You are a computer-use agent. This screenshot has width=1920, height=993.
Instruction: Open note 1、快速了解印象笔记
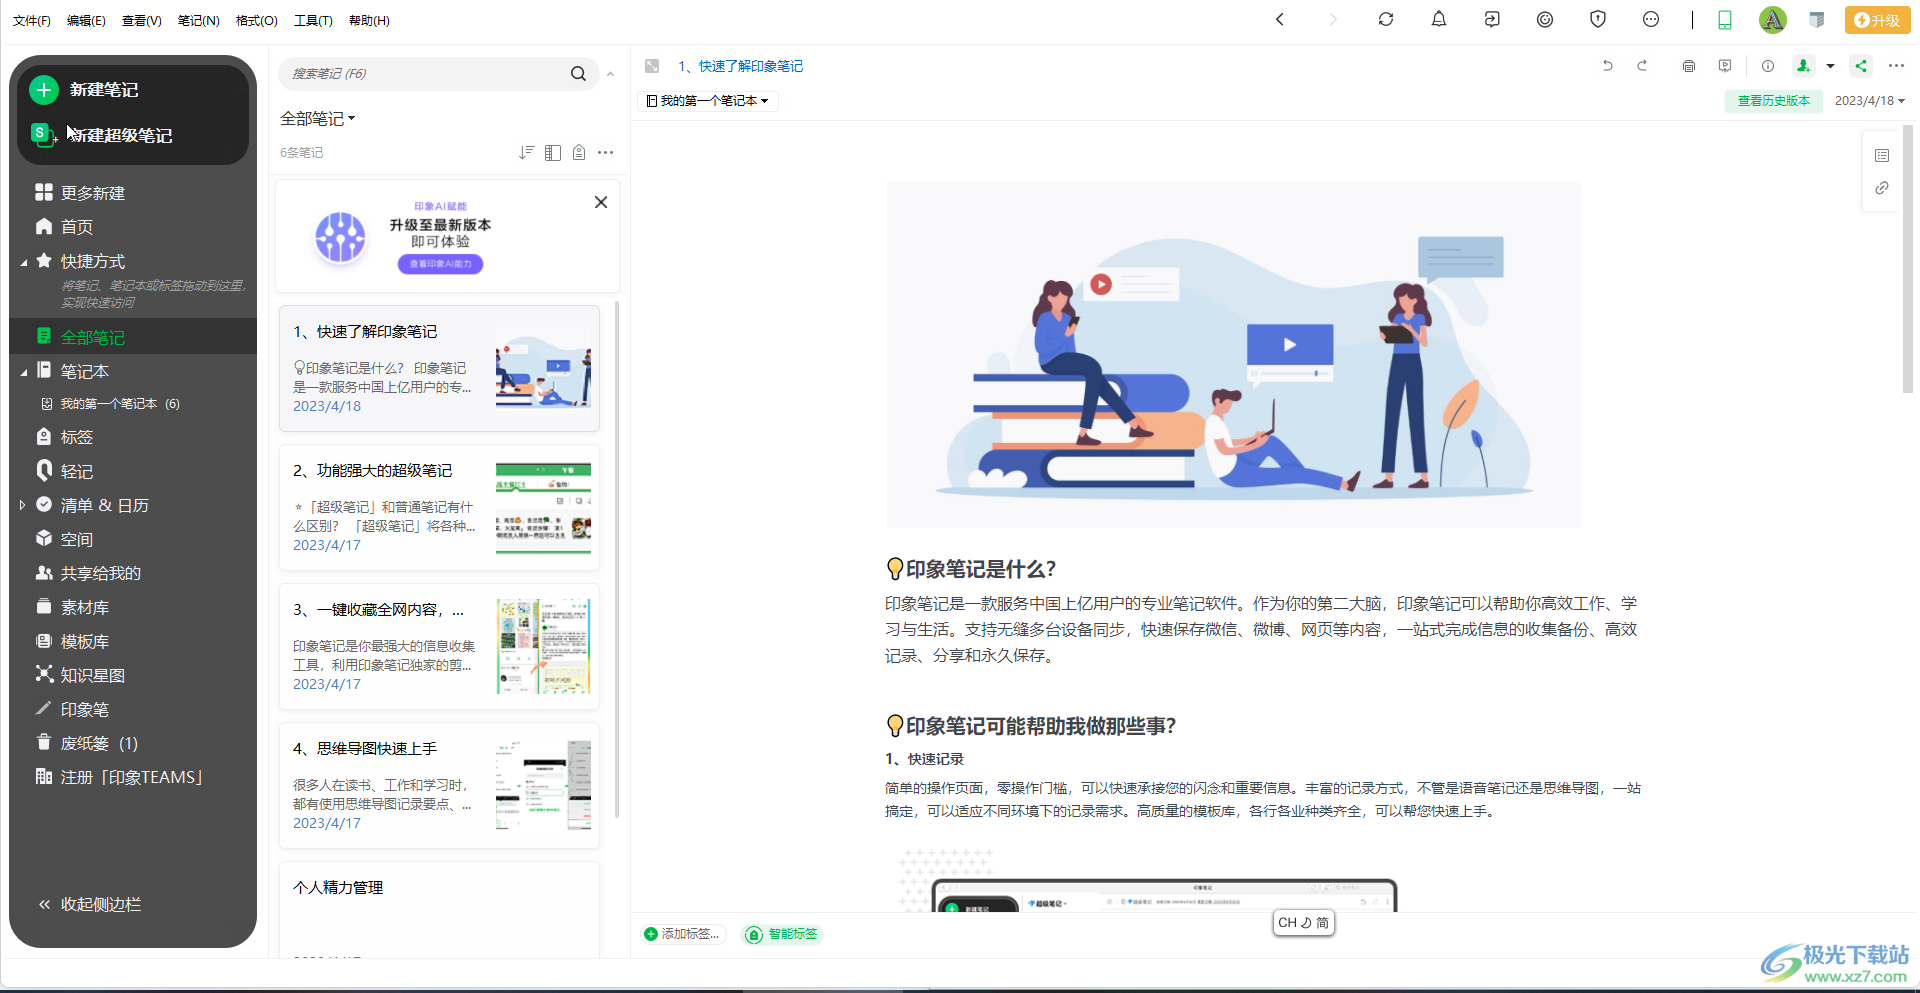pos(439,368)
